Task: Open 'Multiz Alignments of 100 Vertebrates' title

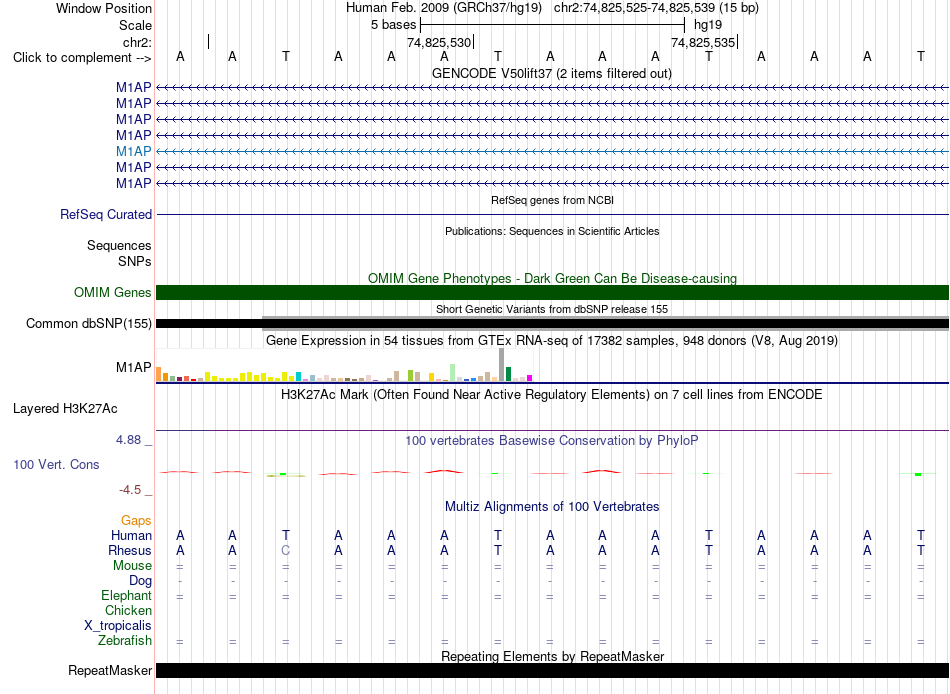Action: (x=552, y=507)
